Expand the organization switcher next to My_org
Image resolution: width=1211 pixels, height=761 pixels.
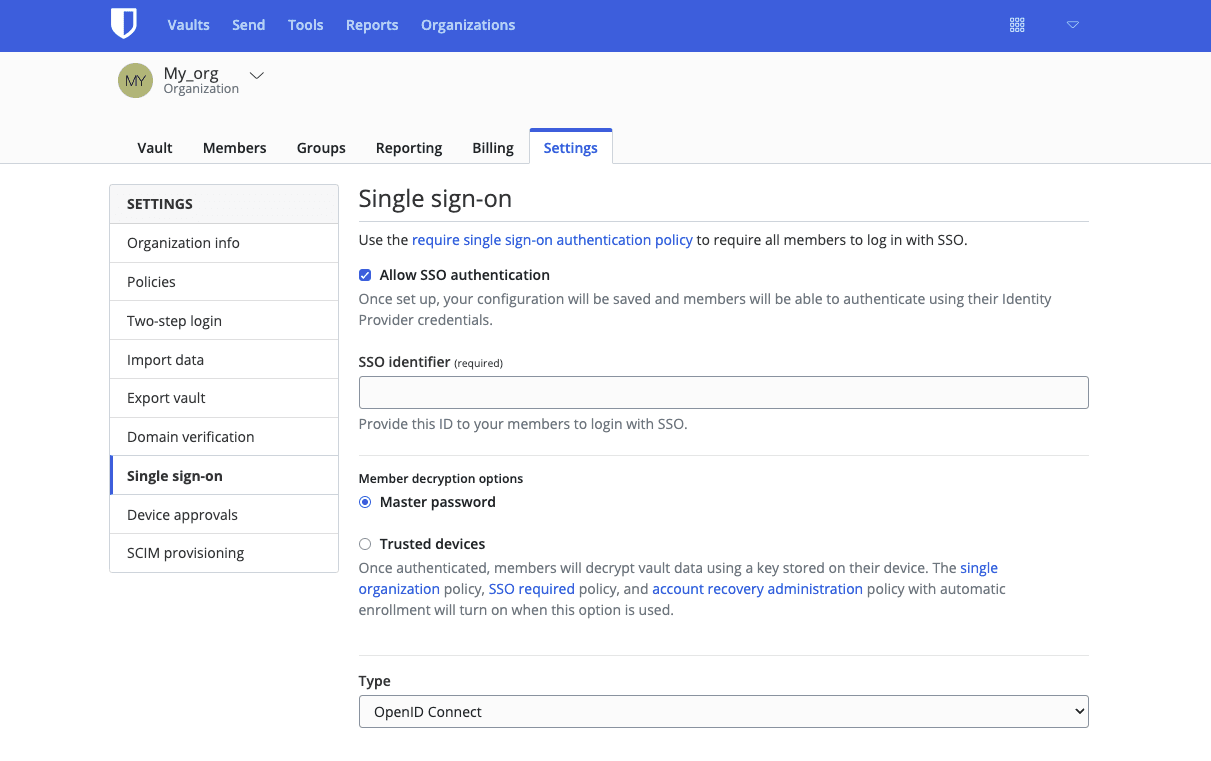coord(256,75)
